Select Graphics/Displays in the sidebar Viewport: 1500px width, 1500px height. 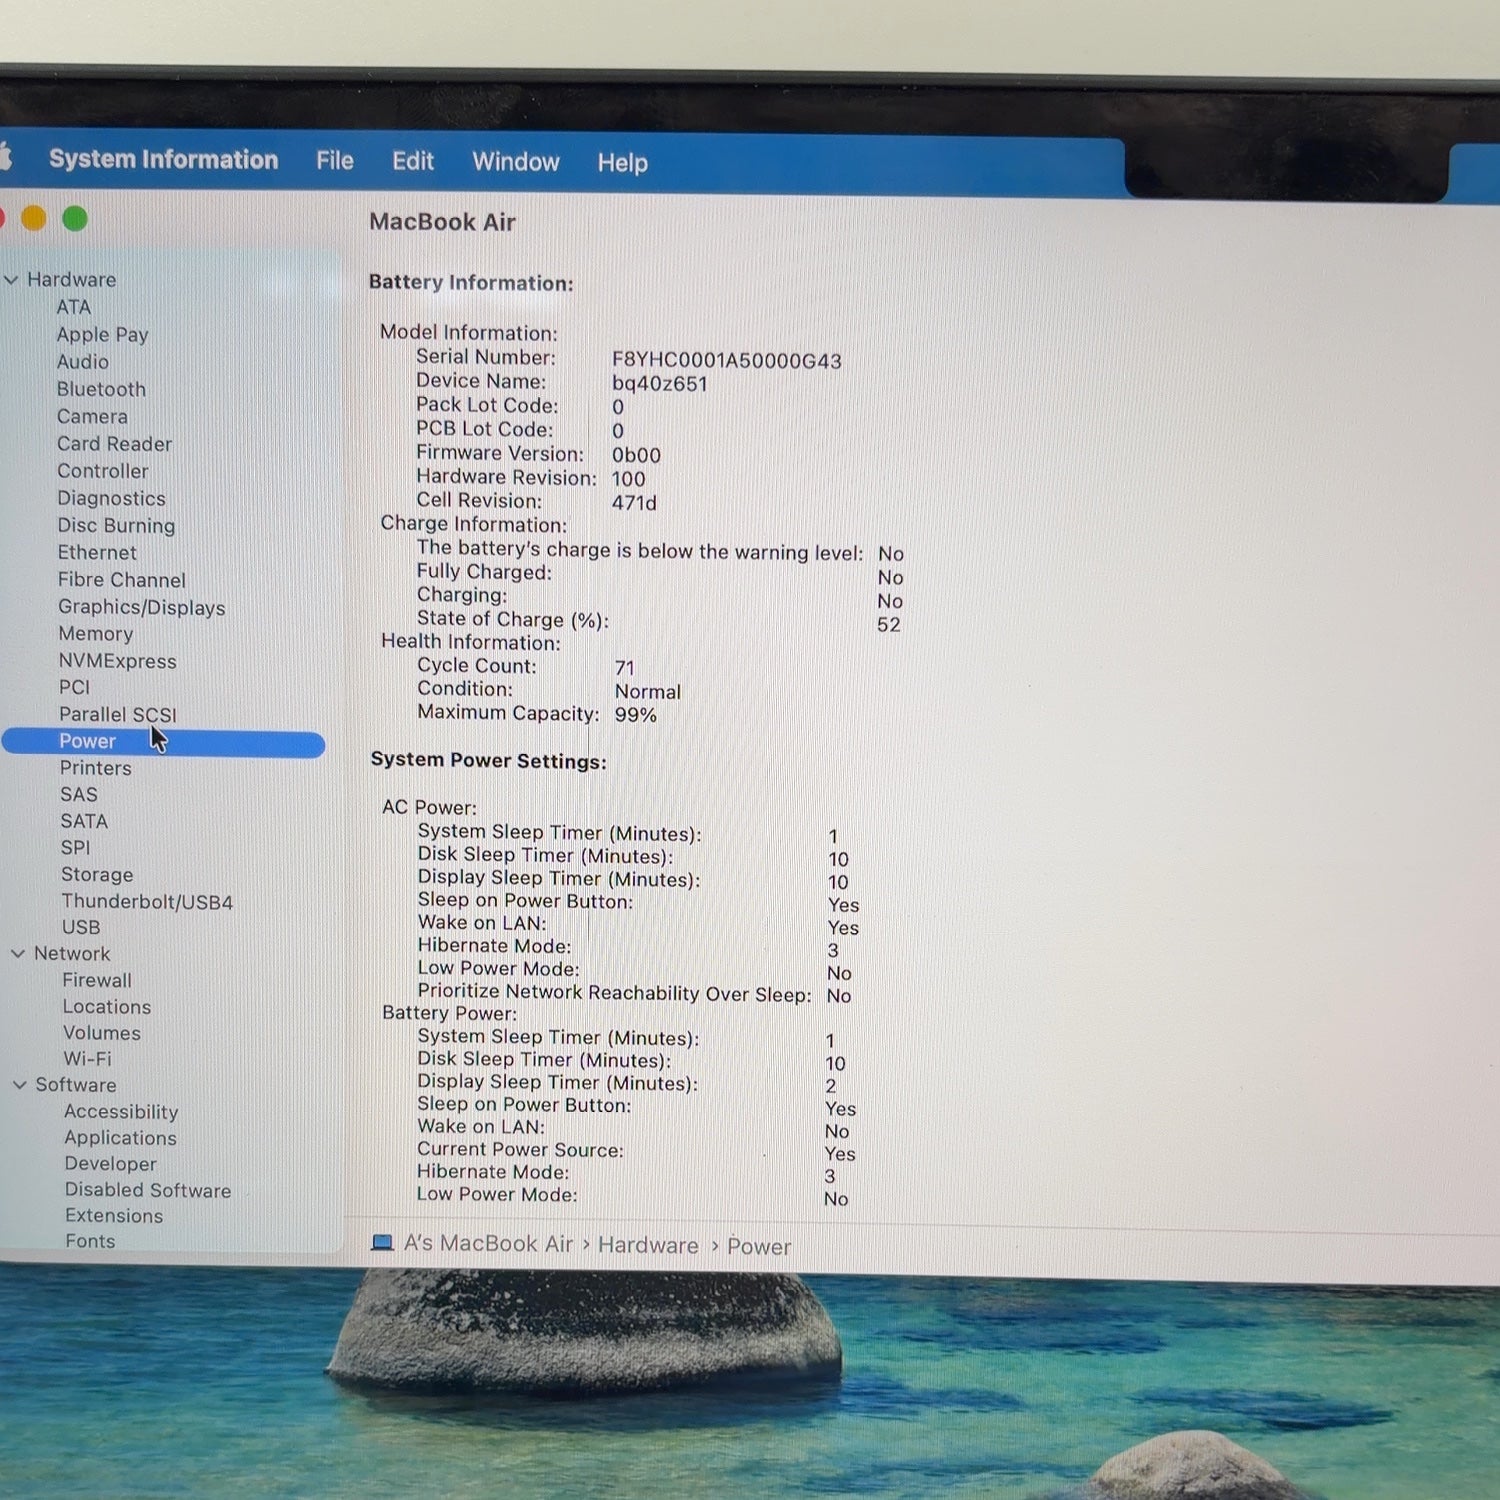pos(141,607)
